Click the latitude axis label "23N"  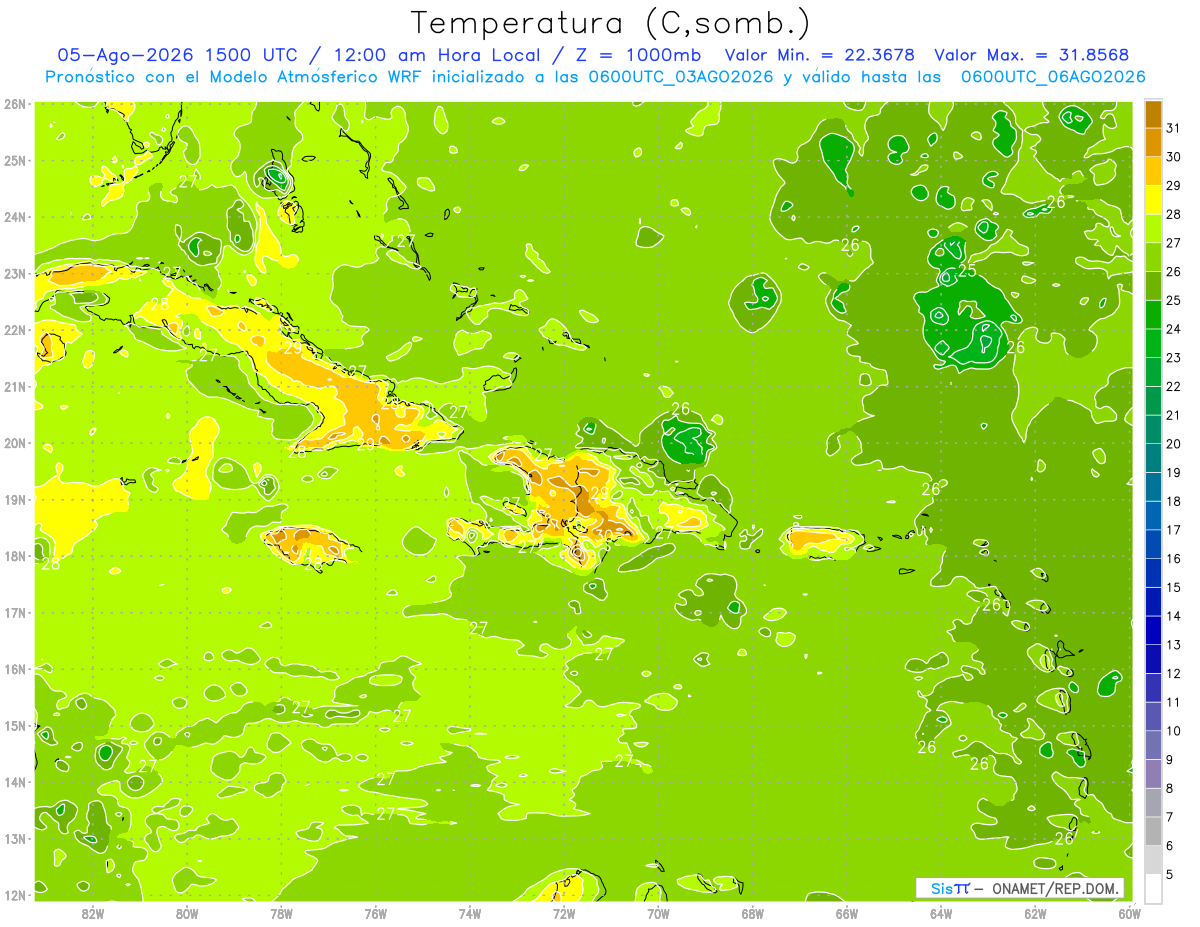(x=14, y=273)
